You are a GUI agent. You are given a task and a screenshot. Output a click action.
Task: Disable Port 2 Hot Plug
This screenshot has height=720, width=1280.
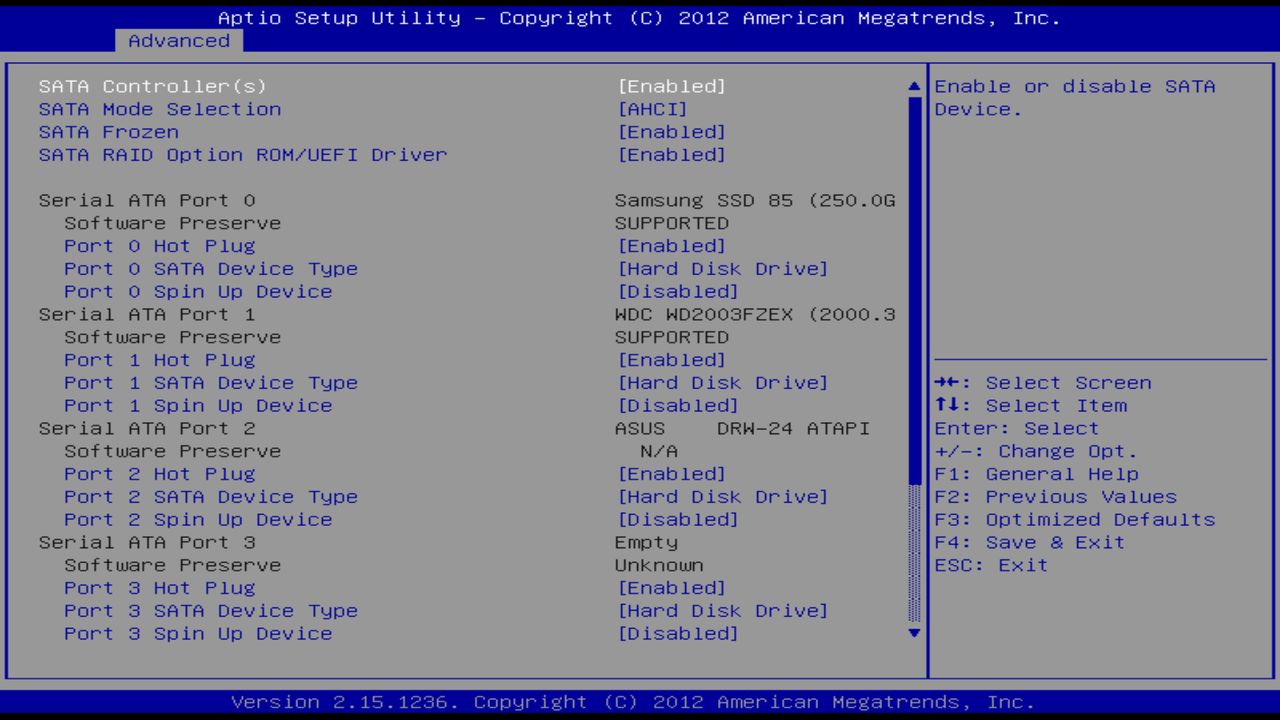pyautogui.click(x=160, y=473)
